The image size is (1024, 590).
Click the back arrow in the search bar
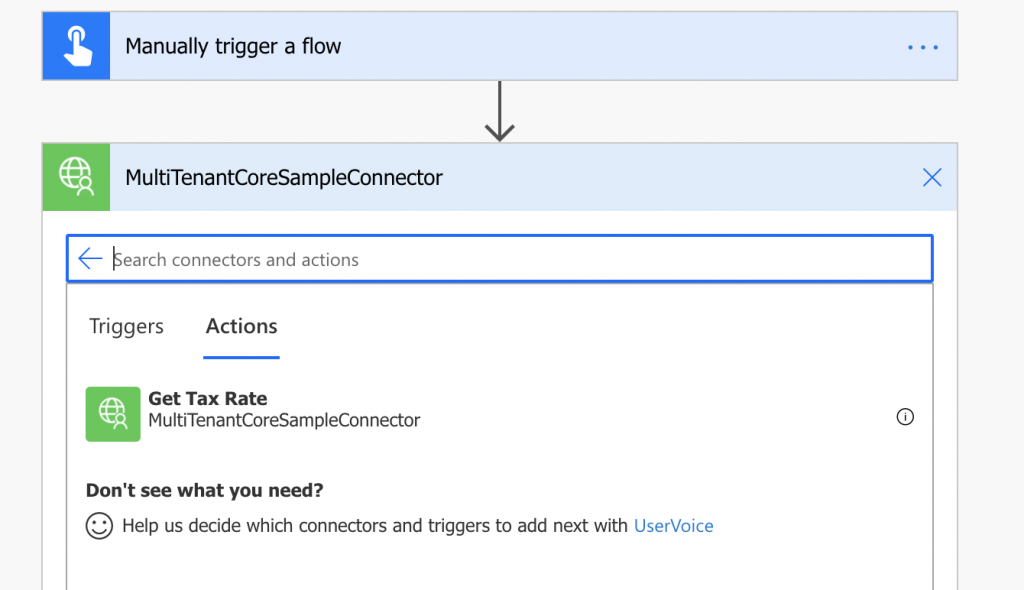point(90,258)
